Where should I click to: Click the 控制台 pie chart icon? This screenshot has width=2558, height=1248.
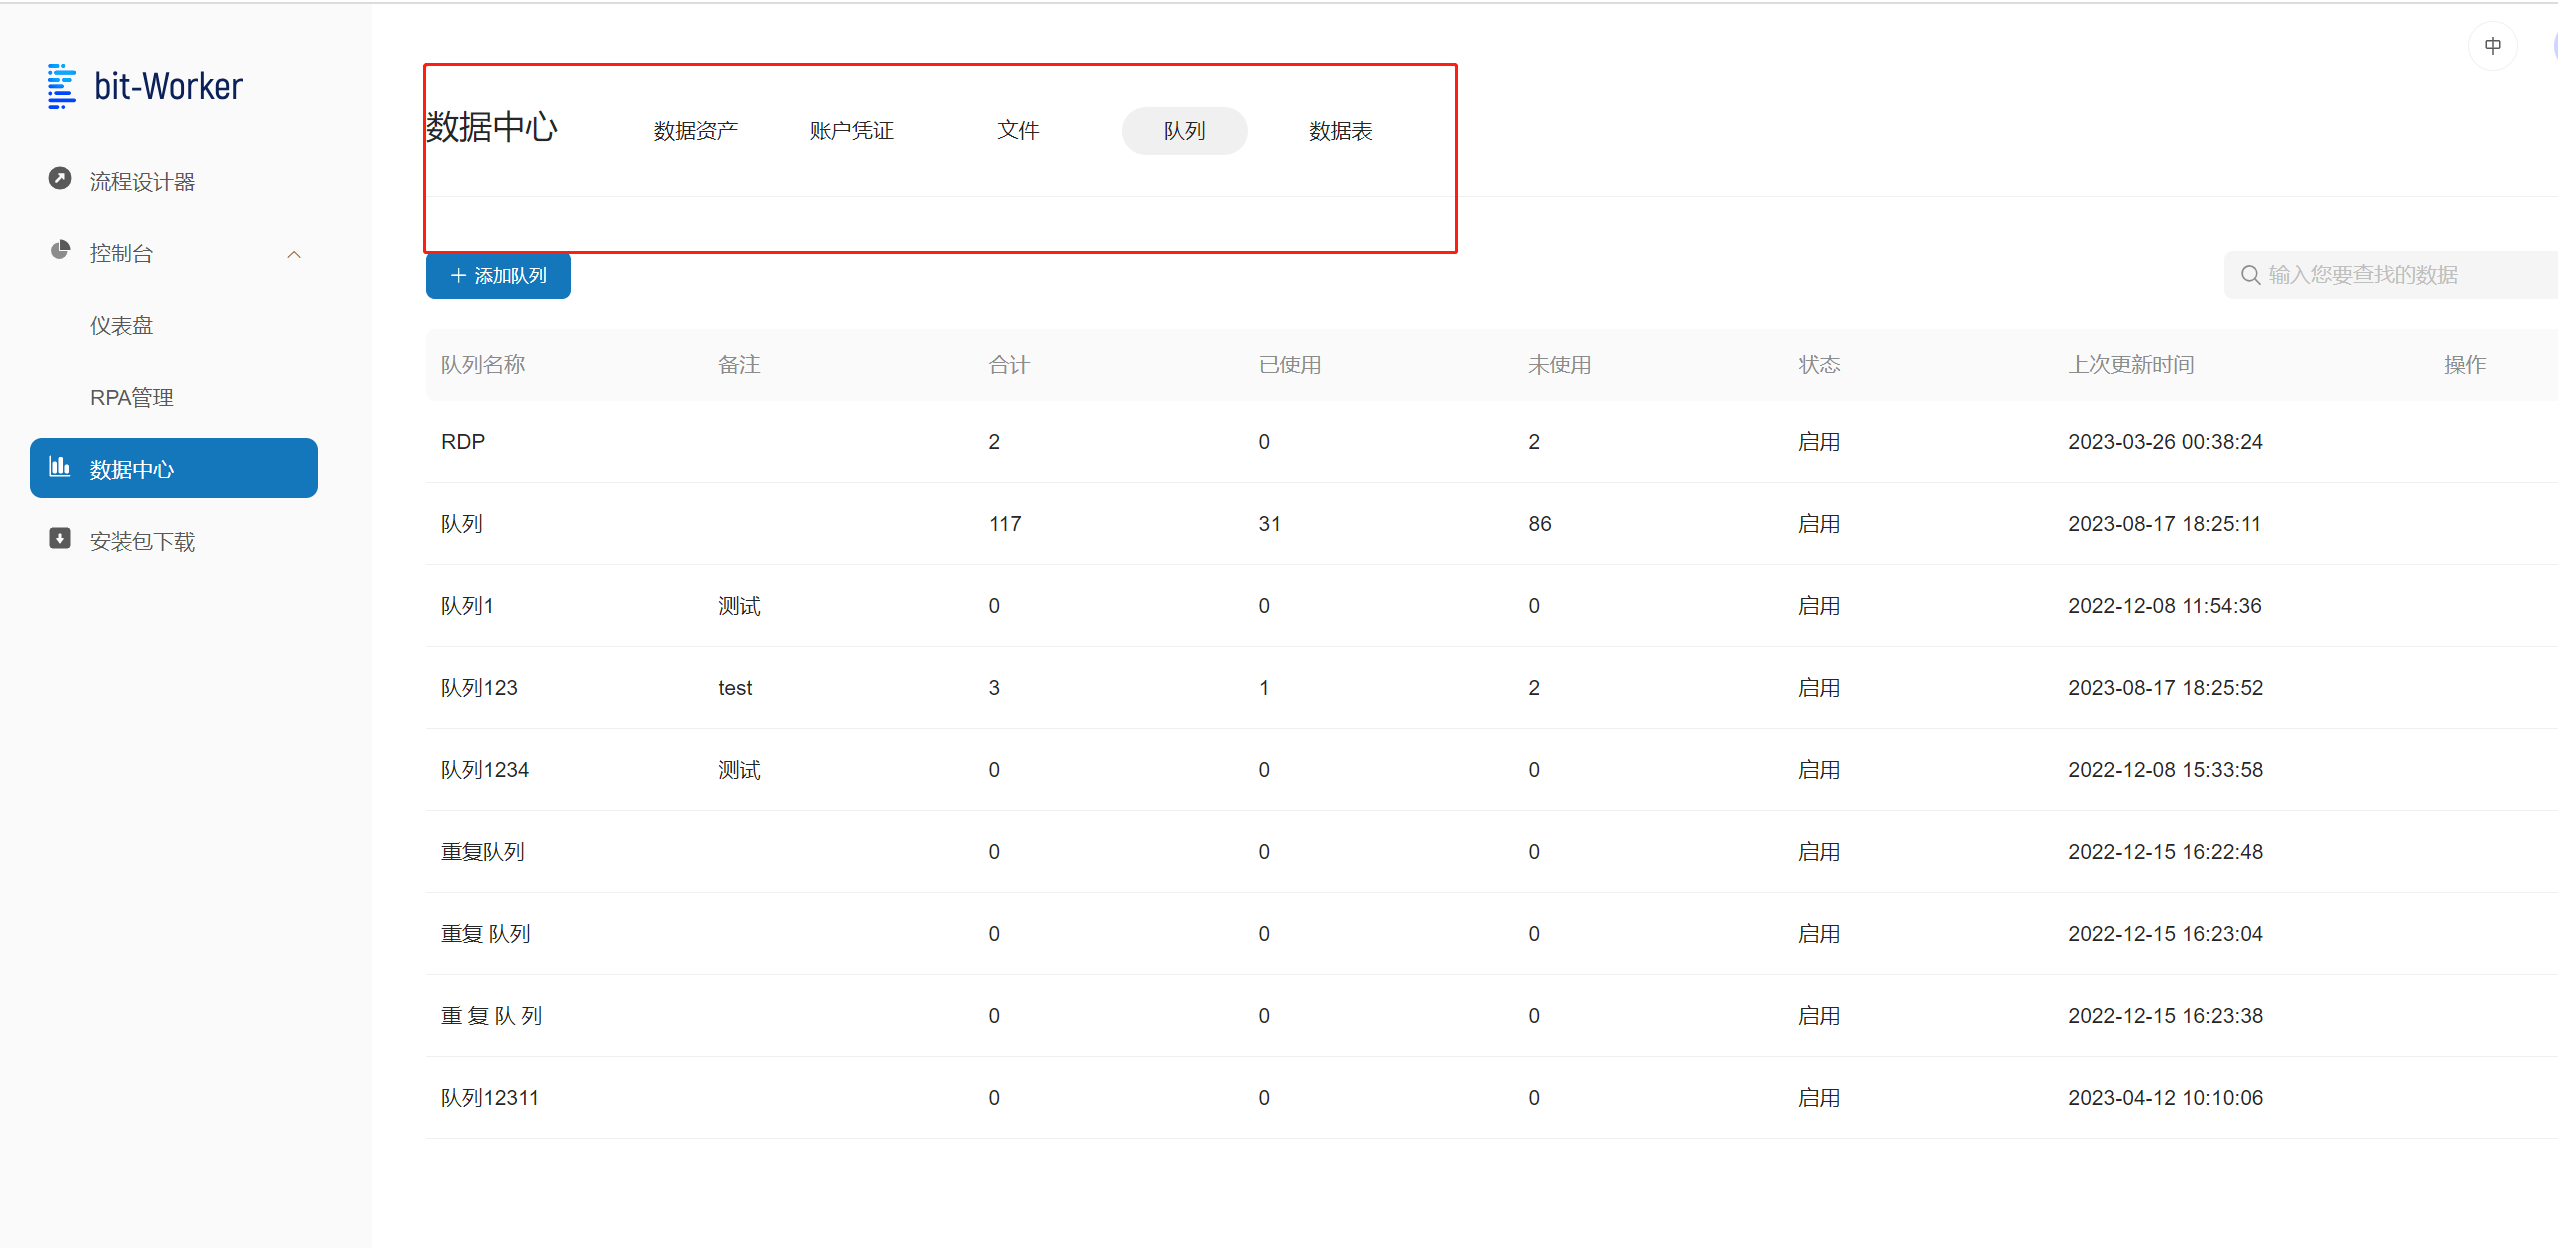tap(60, 250)
